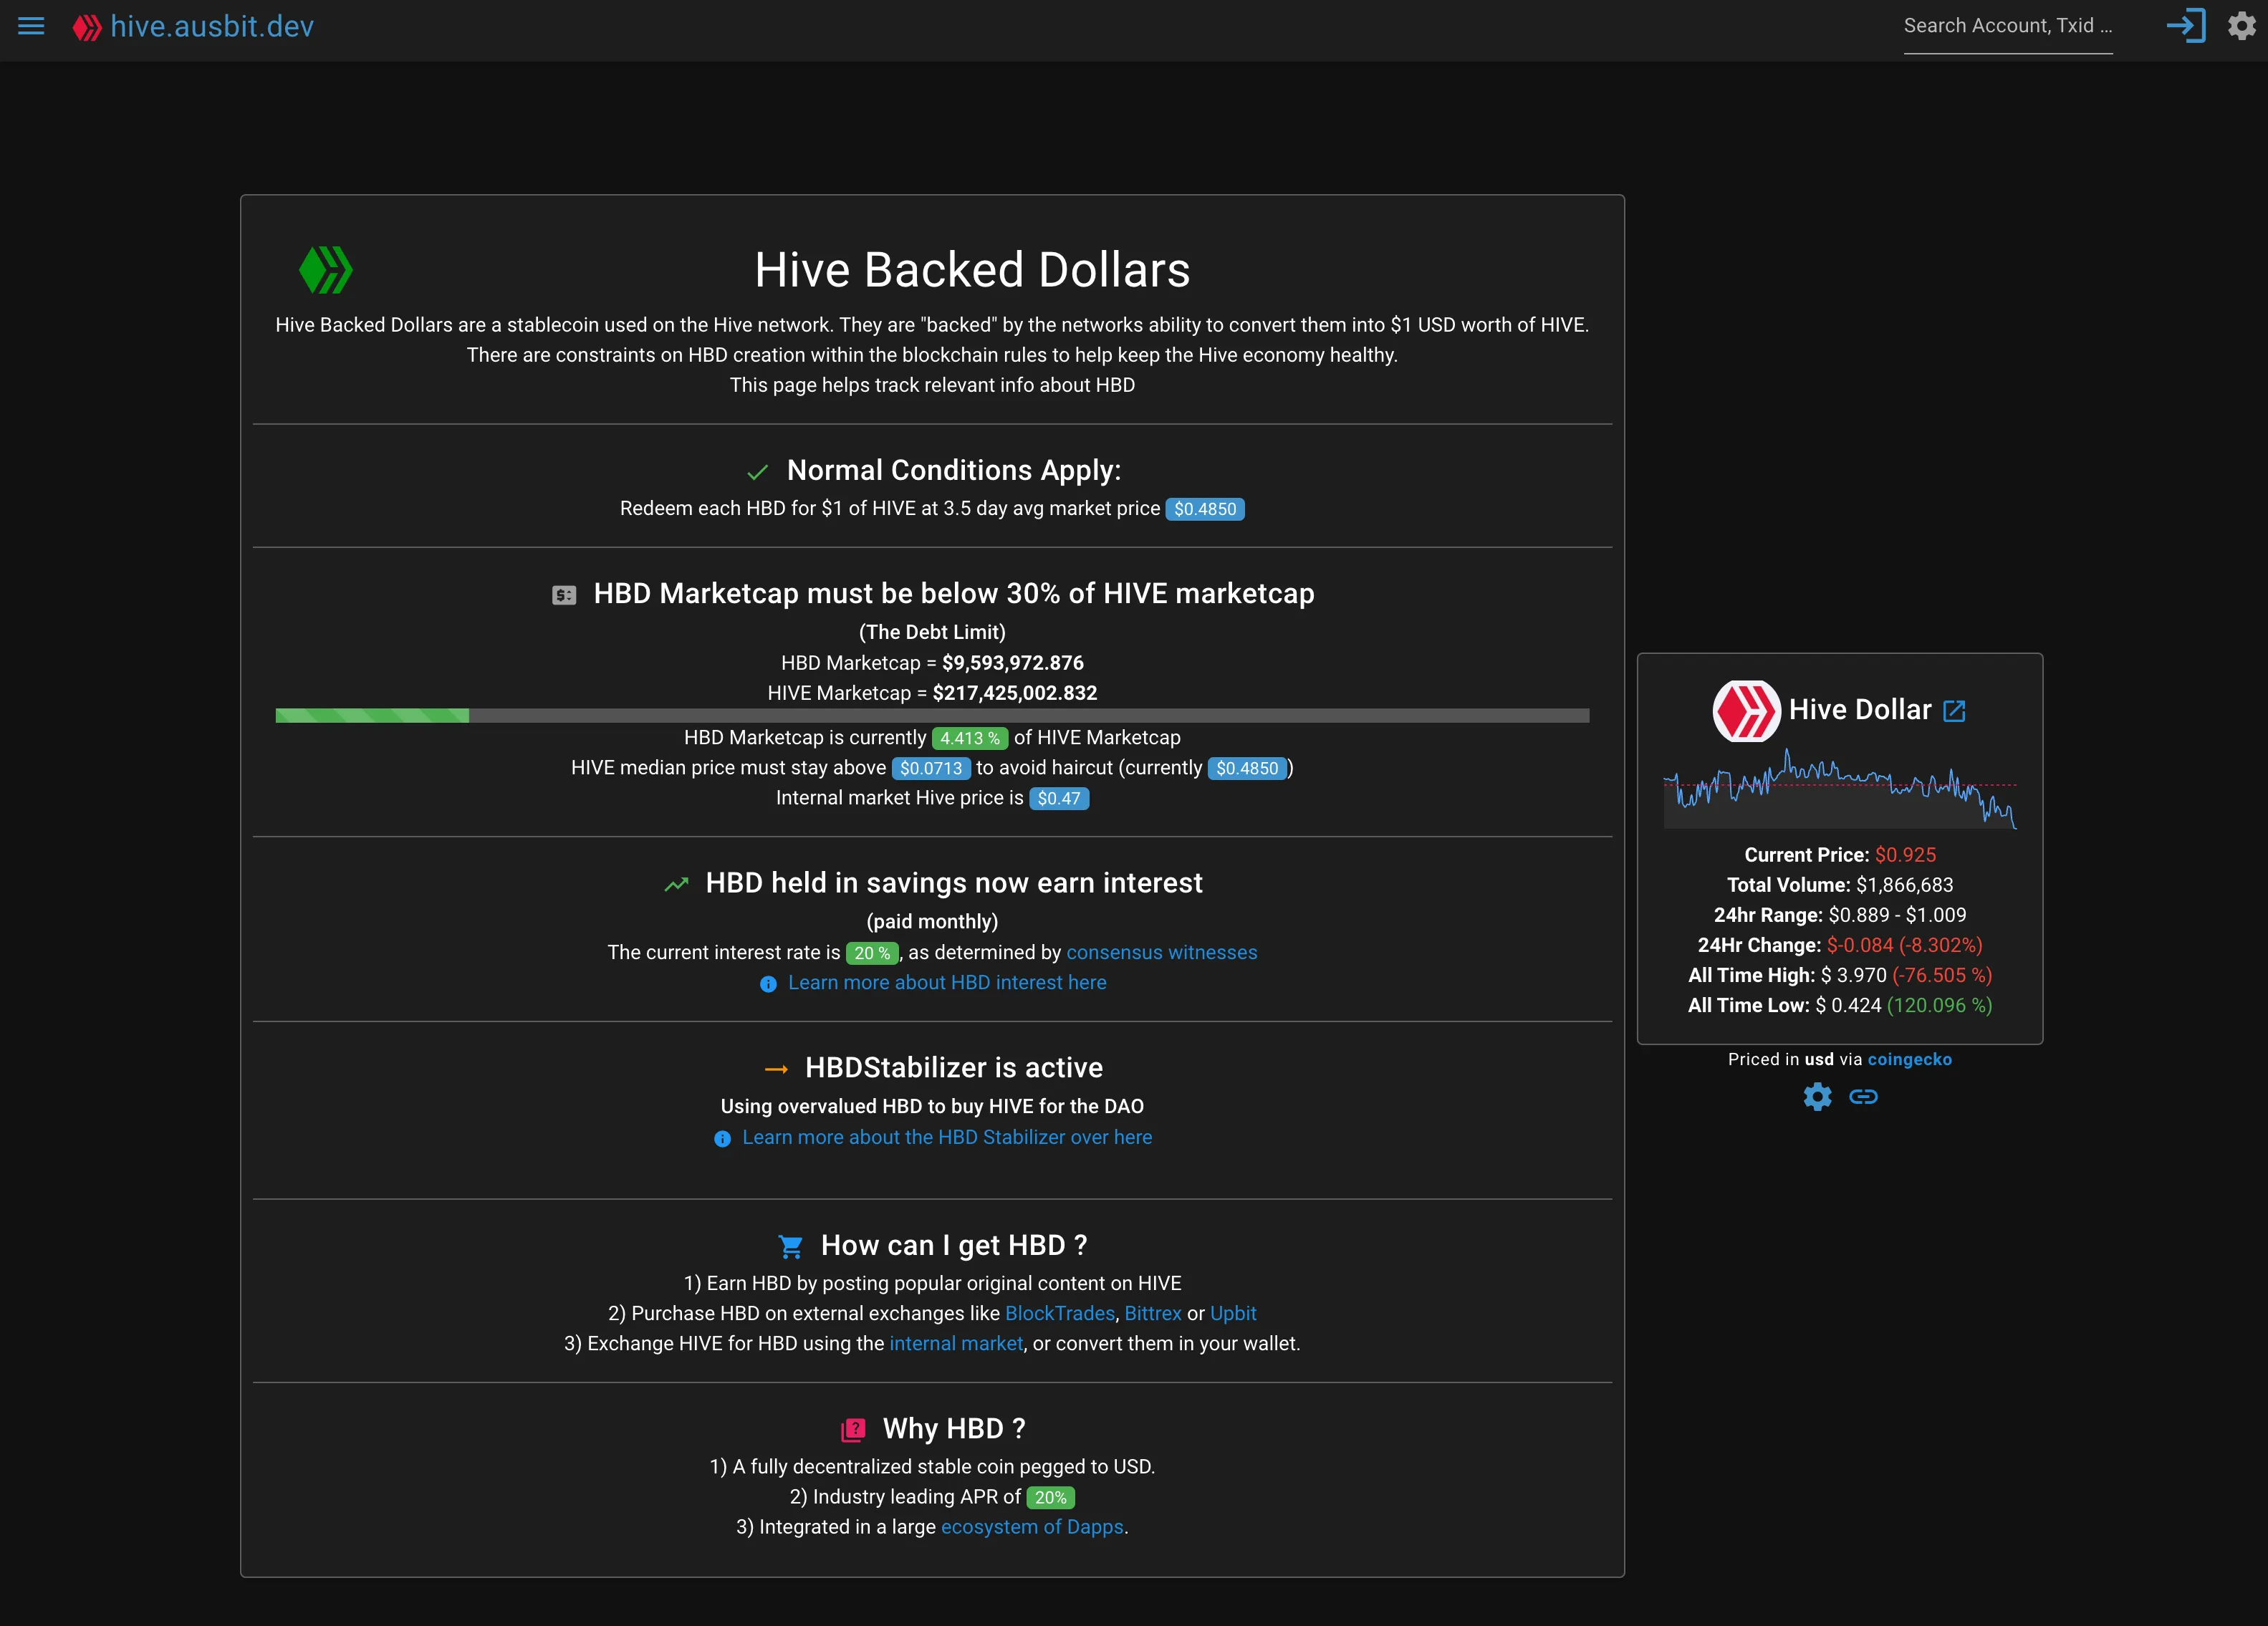
Task: Click the login arrow icon
Action: coord(2186,26)
